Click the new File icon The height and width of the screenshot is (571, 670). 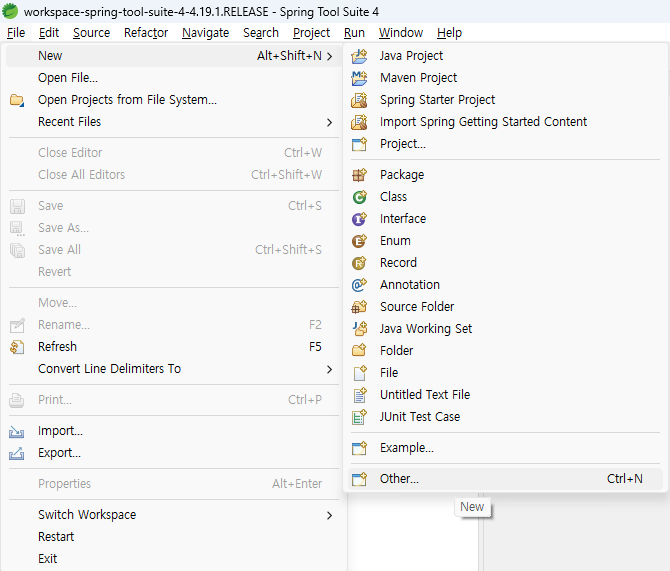pyautogui.click(x=359, y=373)
